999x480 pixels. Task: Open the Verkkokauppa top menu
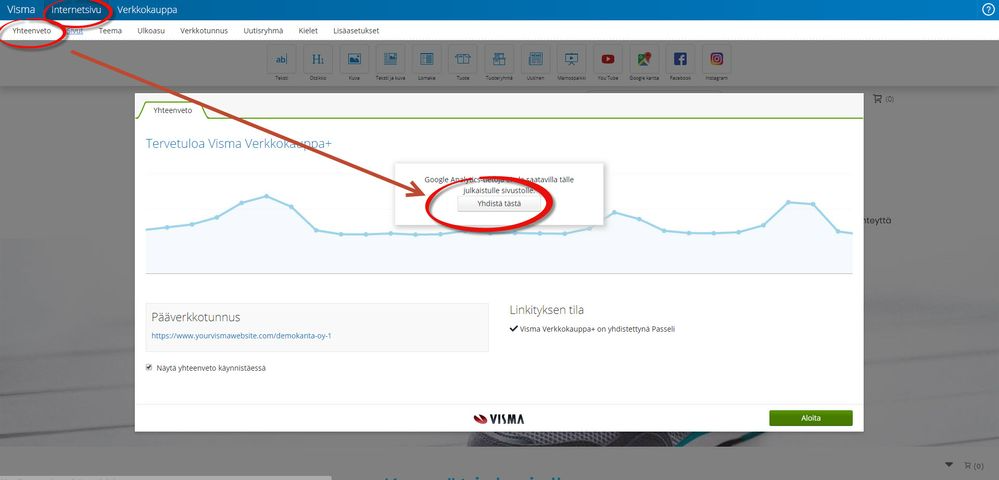pyautogui.click(x=147, y=10)
